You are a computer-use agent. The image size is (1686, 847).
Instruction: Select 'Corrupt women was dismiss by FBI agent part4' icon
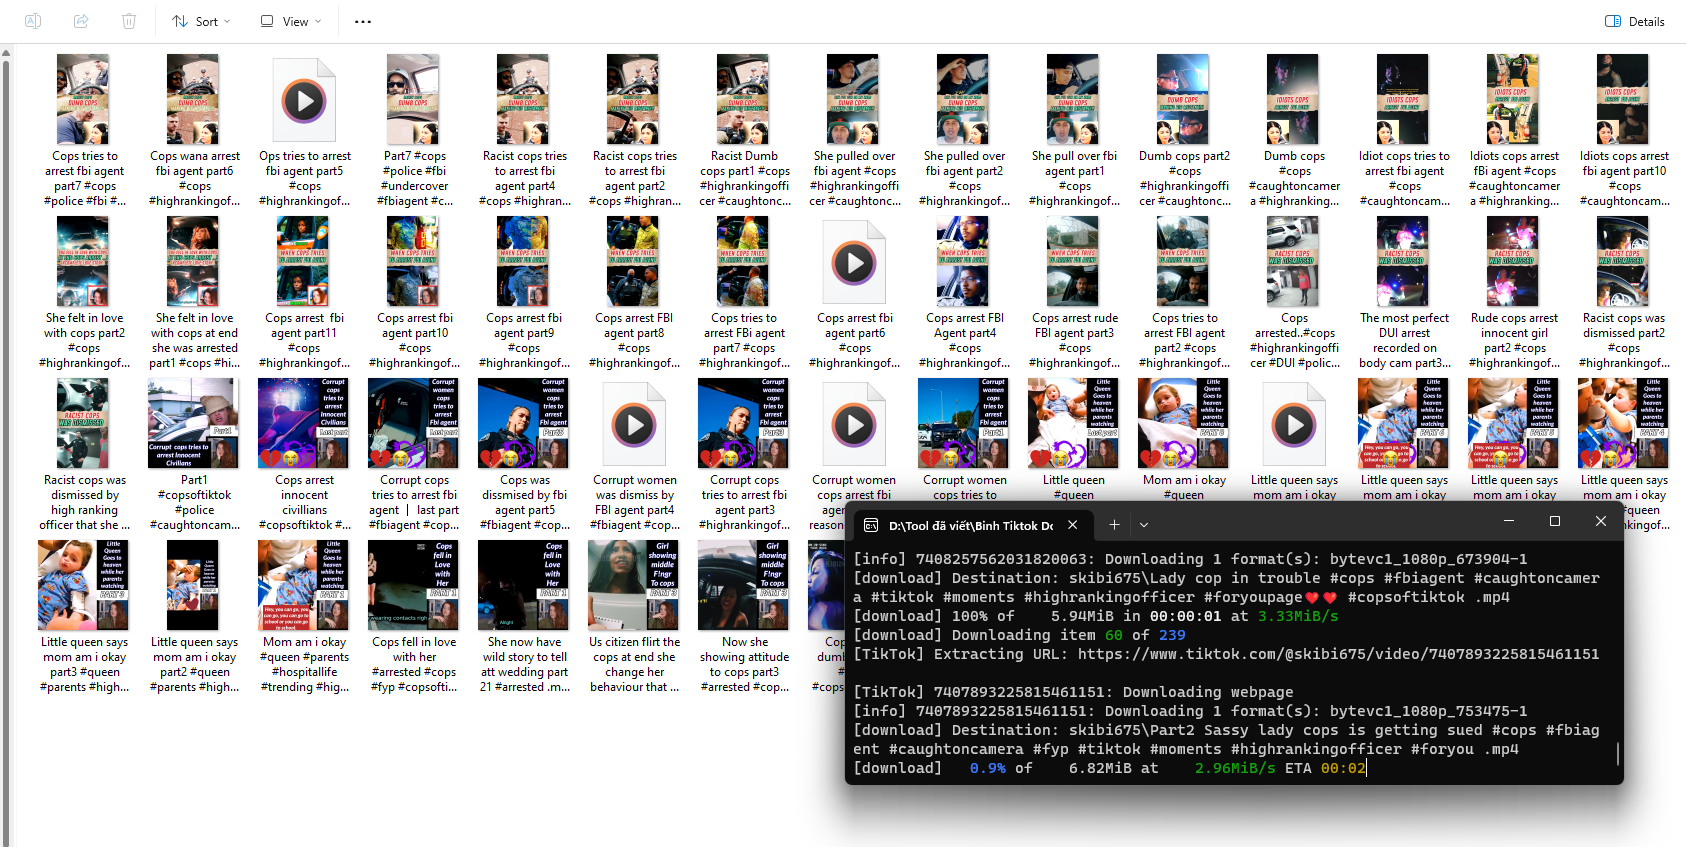pyautogui.click(x=634, y=424)
